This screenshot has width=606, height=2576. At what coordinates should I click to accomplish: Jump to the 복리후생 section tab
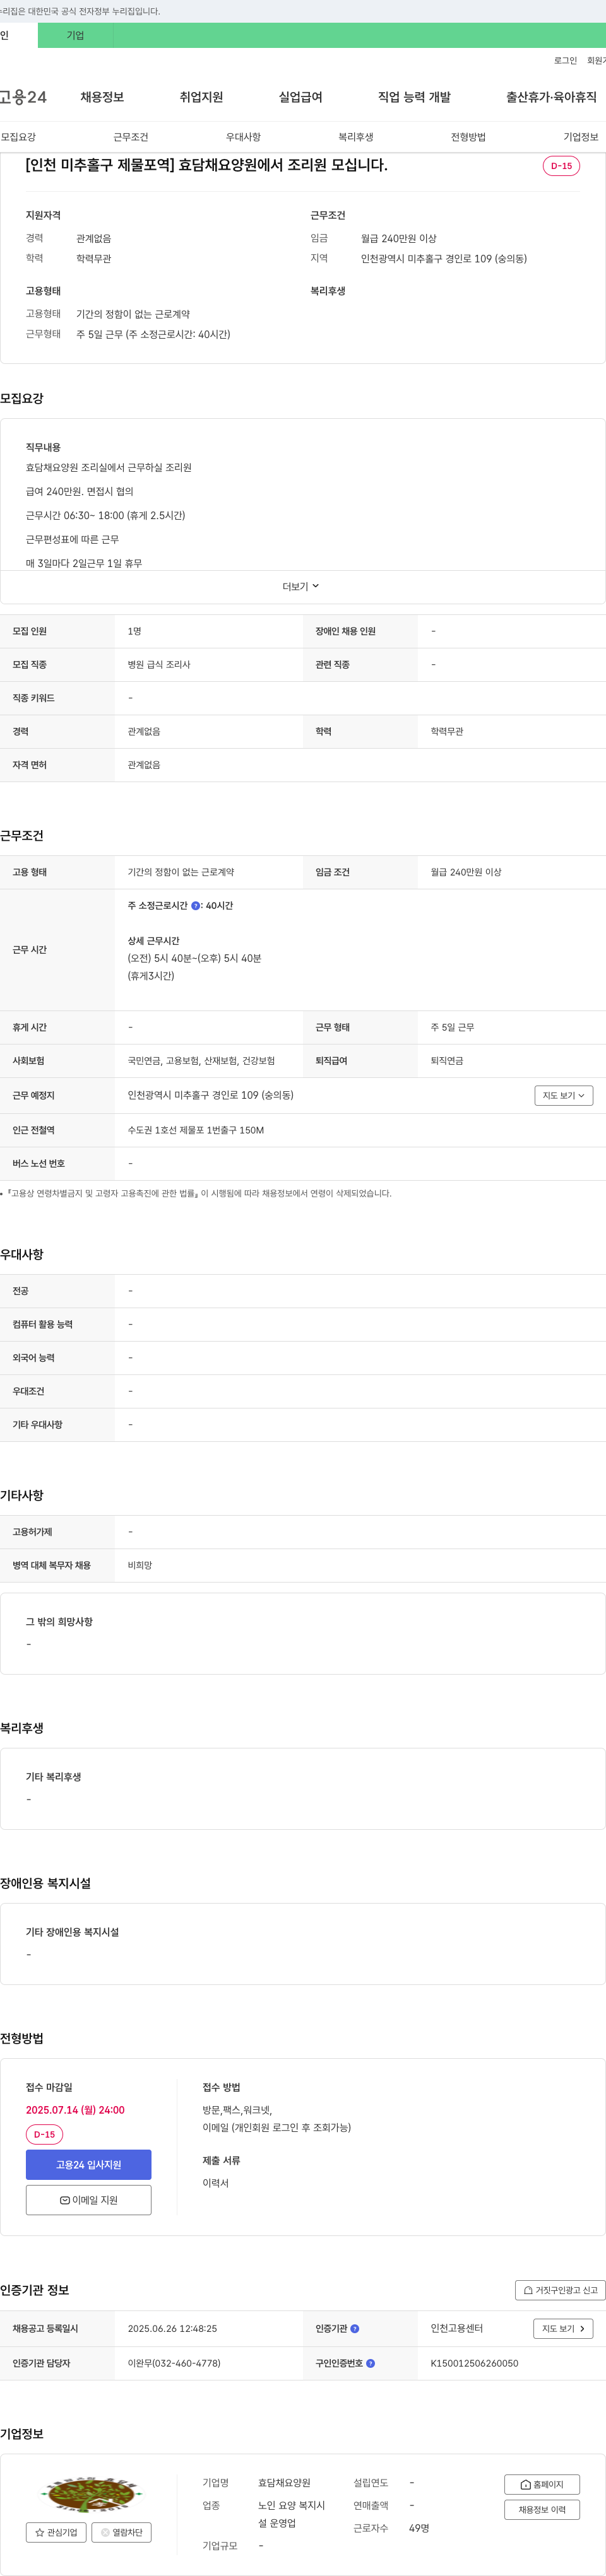coord(356,137)
